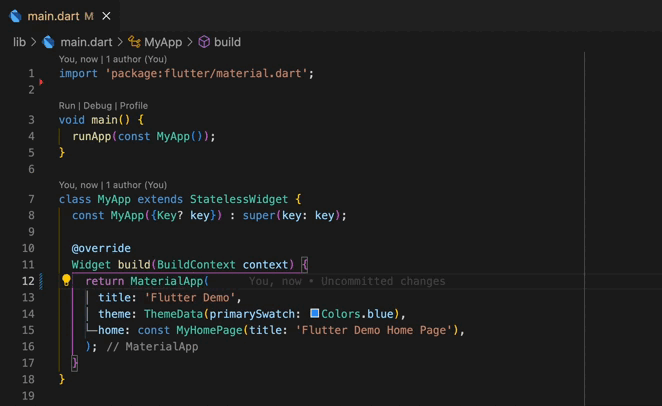This screenshot has width=662, height=406.
Task: Open main.dart breadcrumb item
Action: point(86,42)
